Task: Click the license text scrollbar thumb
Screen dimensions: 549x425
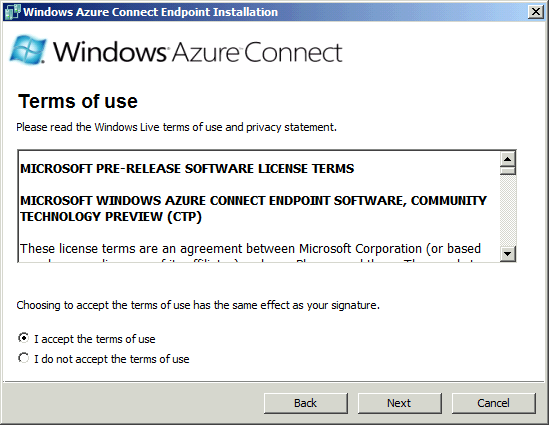Action: click(x=507, y=170)
